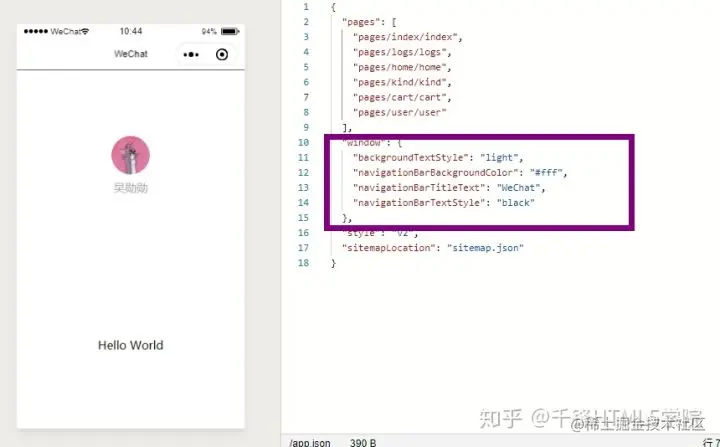720x447 pixels.
Task: Tap the WiFi signal icon in simulator
Action: tap(85, 31)
